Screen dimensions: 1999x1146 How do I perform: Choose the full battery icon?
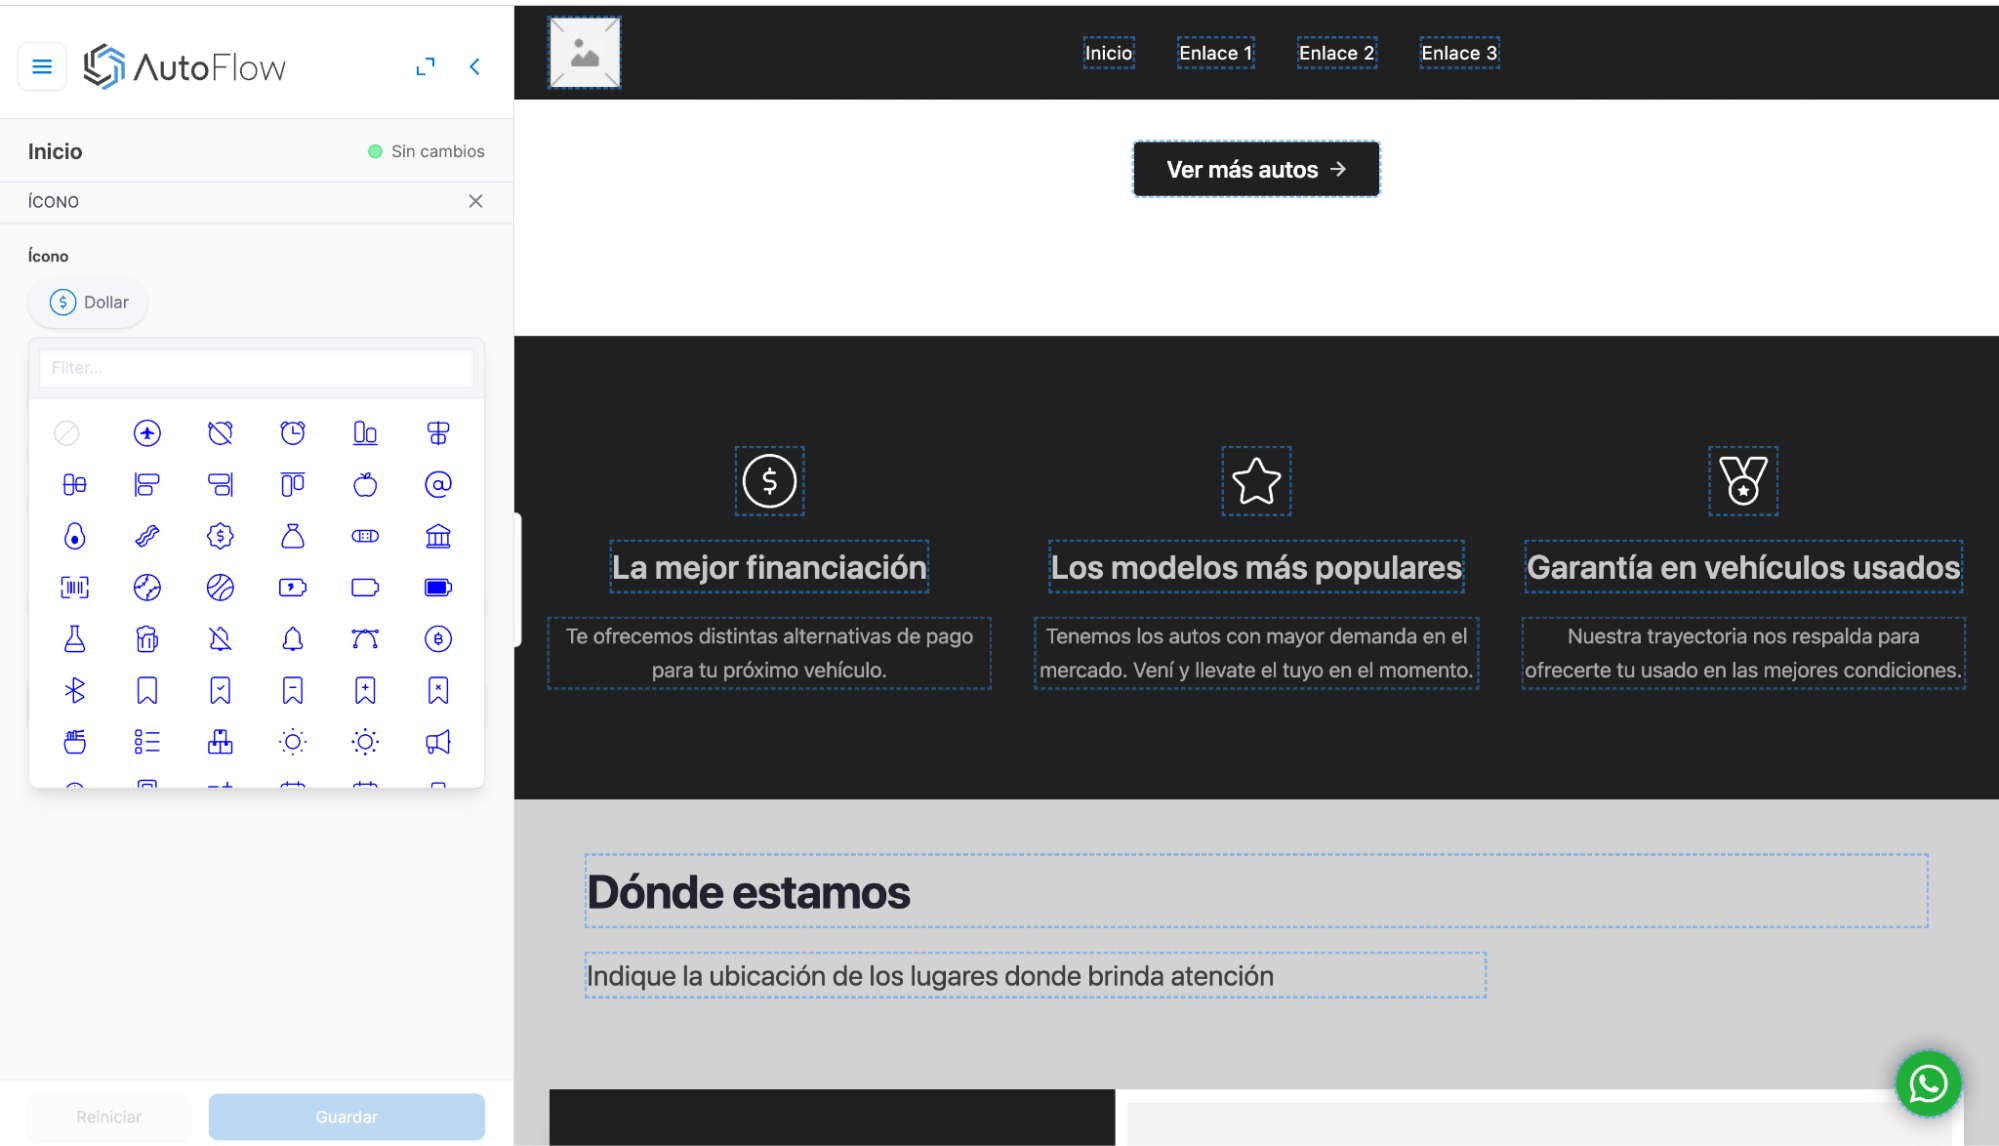pos(438,588)
